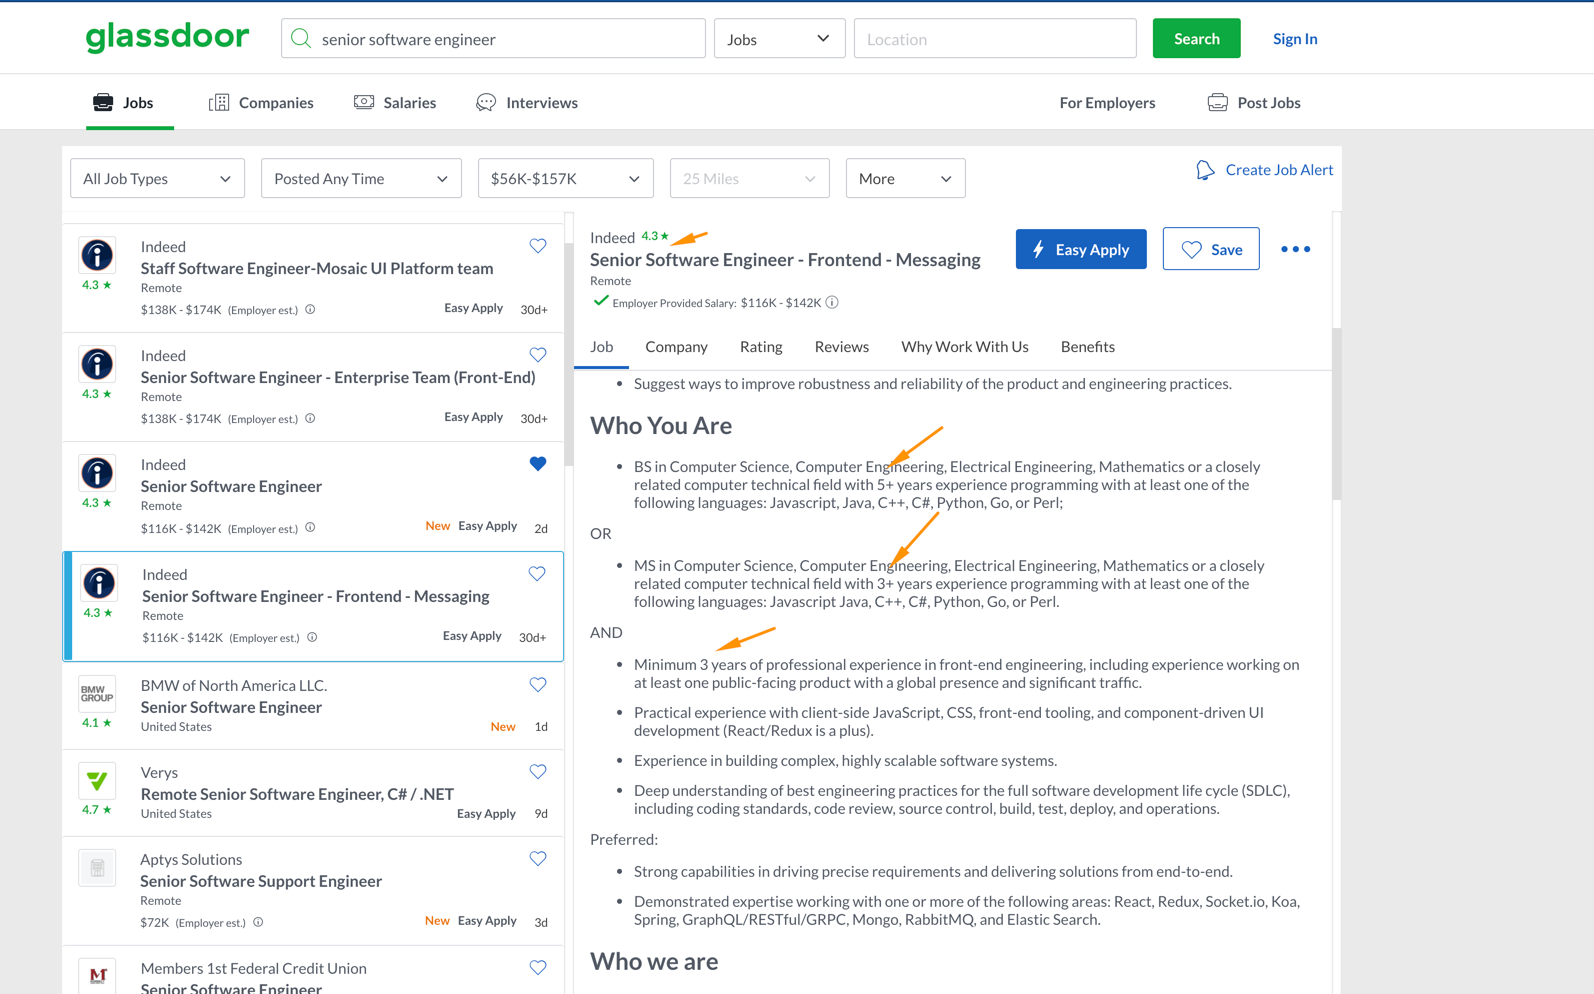Open the Salaries navigation item
This screenshot has width=1594, height=994.
click(x=395, y=102)
